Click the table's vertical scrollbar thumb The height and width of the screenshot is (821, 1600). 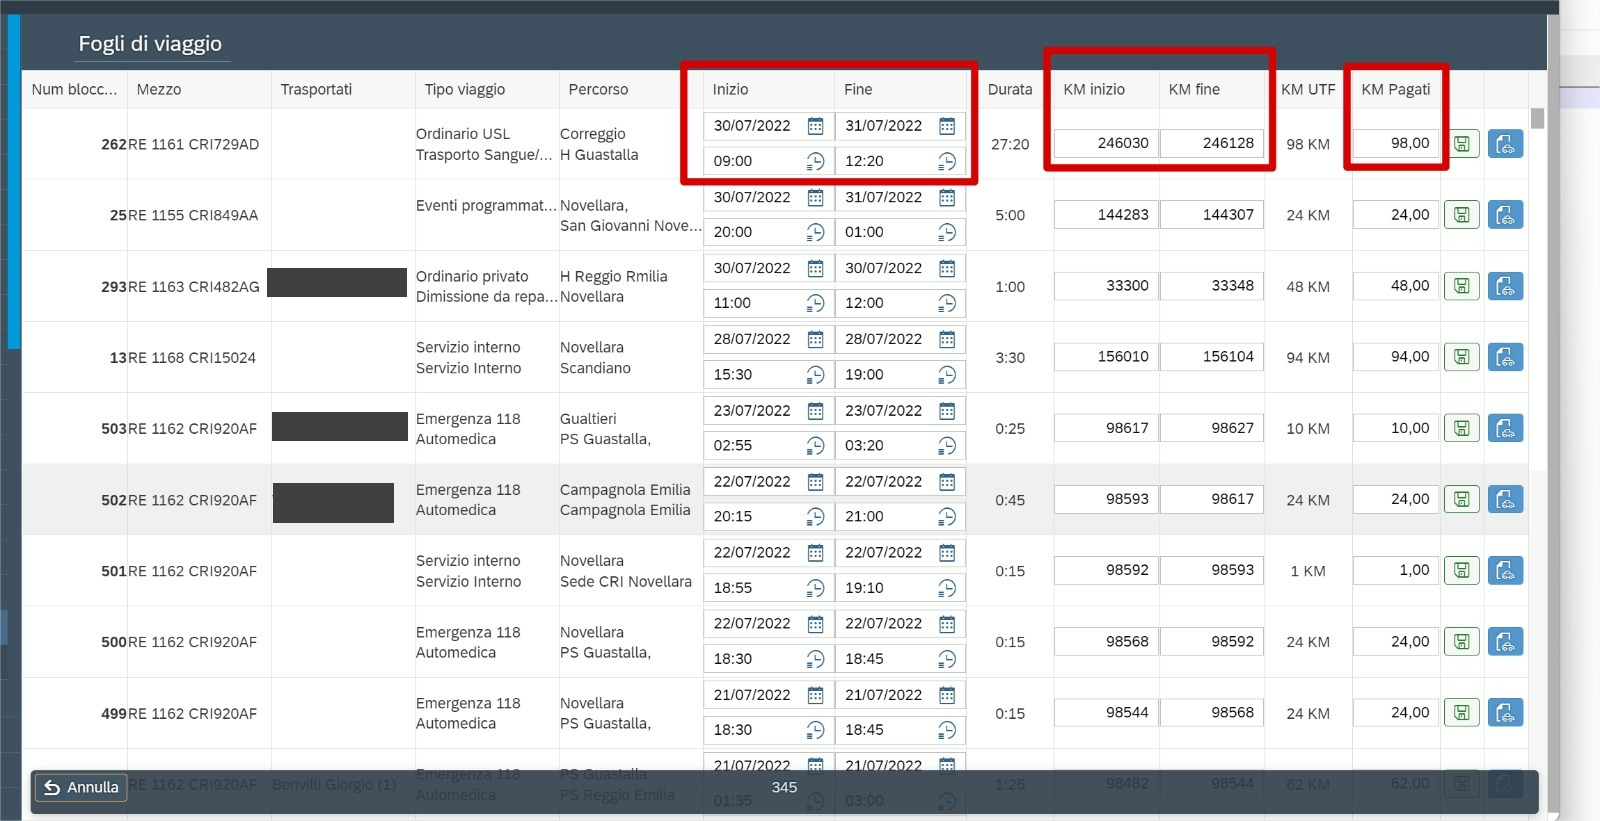point(1537,118)
